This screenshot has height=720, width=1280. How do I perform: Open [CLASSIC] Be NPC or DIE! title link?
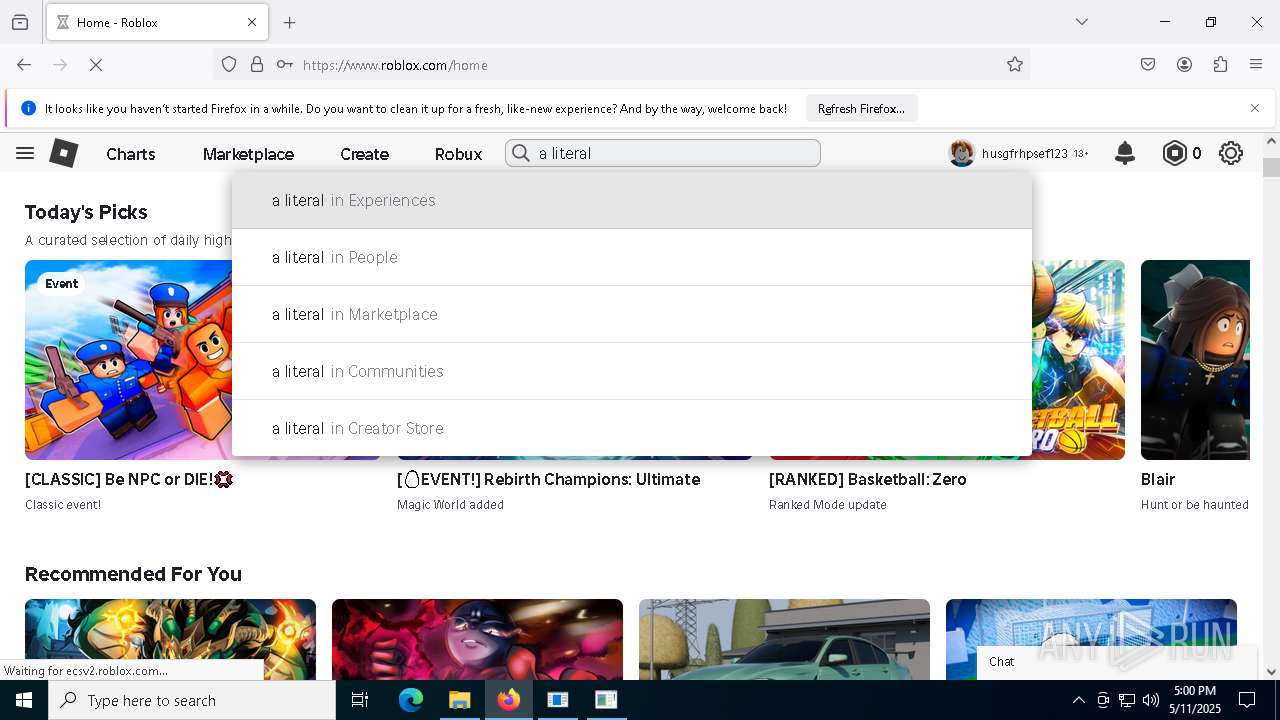point(129,479)
